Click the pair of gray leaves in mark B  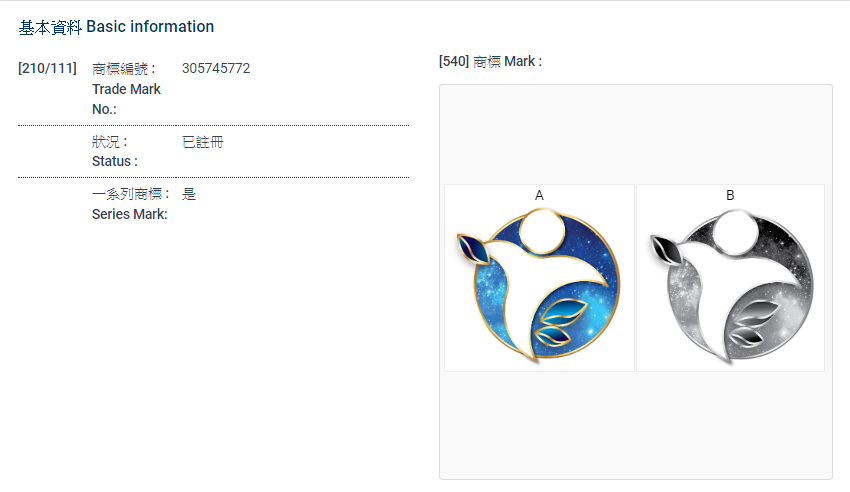[750, 322]
